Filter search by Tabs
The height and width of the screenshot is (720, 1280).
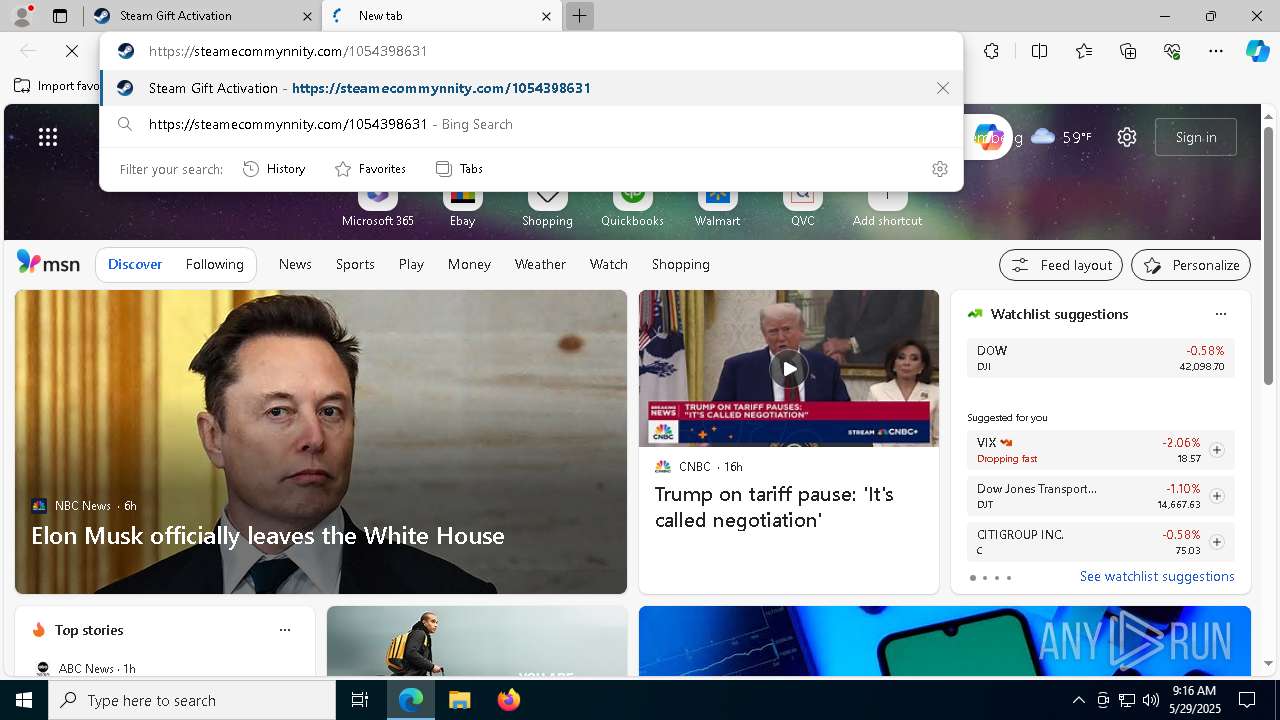(x=460, y=169)
